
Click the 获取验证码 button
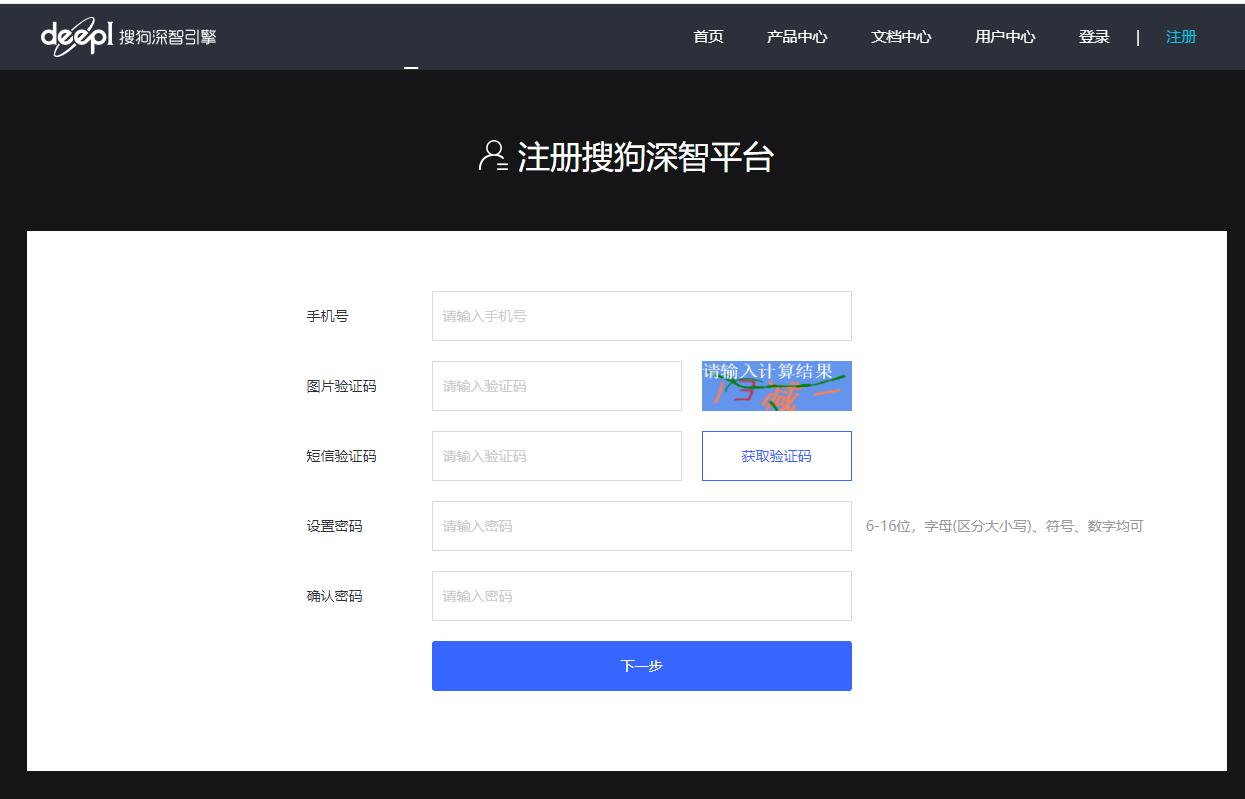(x=777, y=456)
